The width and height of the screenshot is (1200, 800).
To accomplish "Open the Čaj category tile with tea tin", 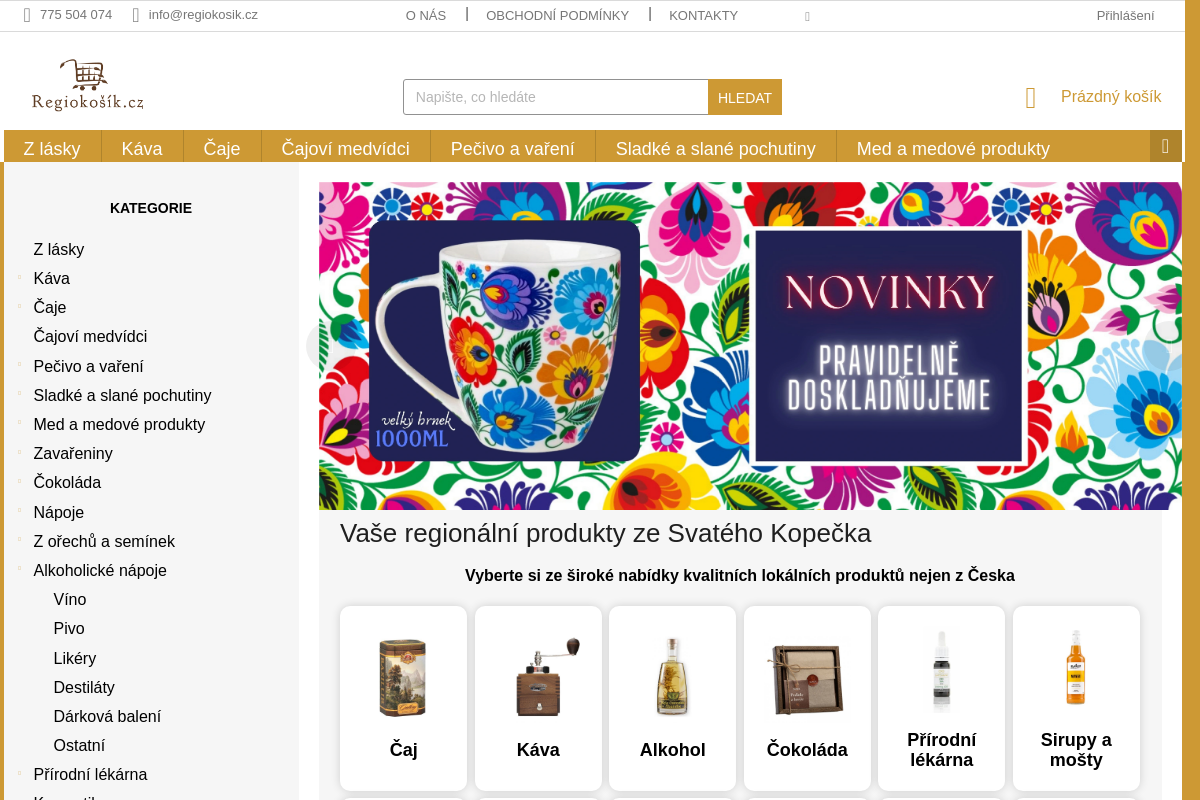I will [403, 698].
